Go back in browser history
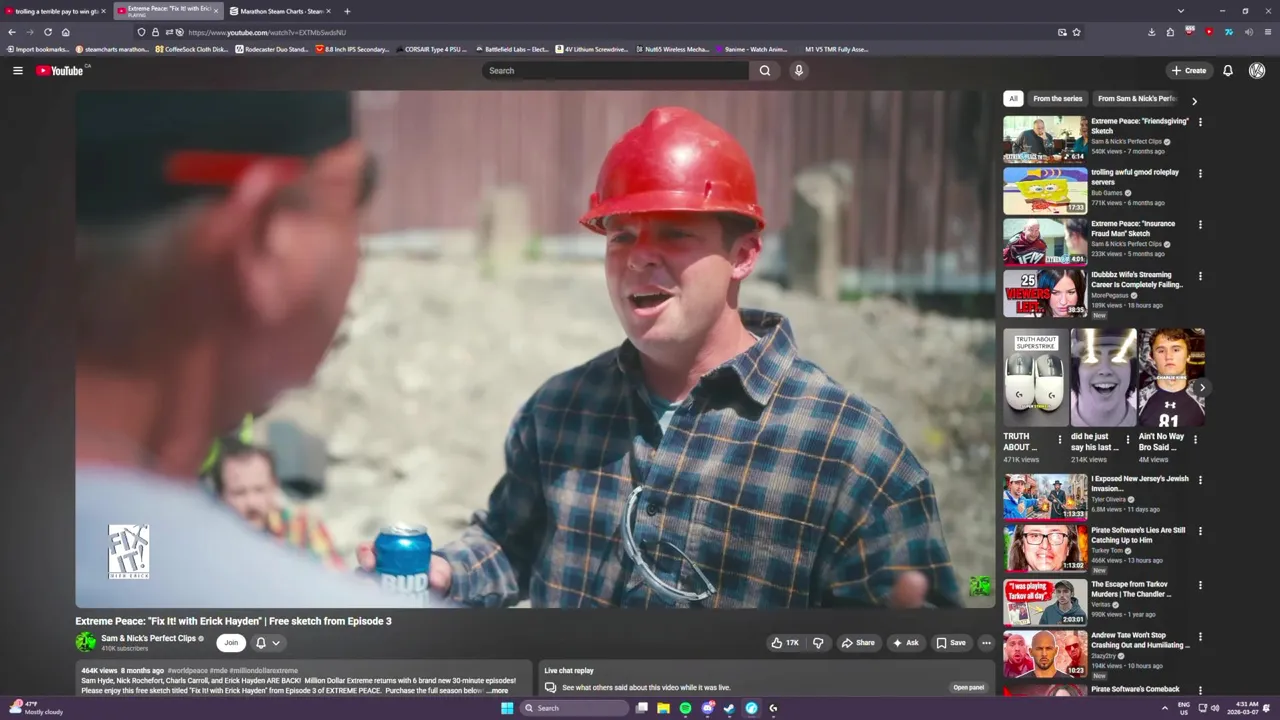Image resolution: width=1280 pixels, height=720 pixels. tap(12, 32)
